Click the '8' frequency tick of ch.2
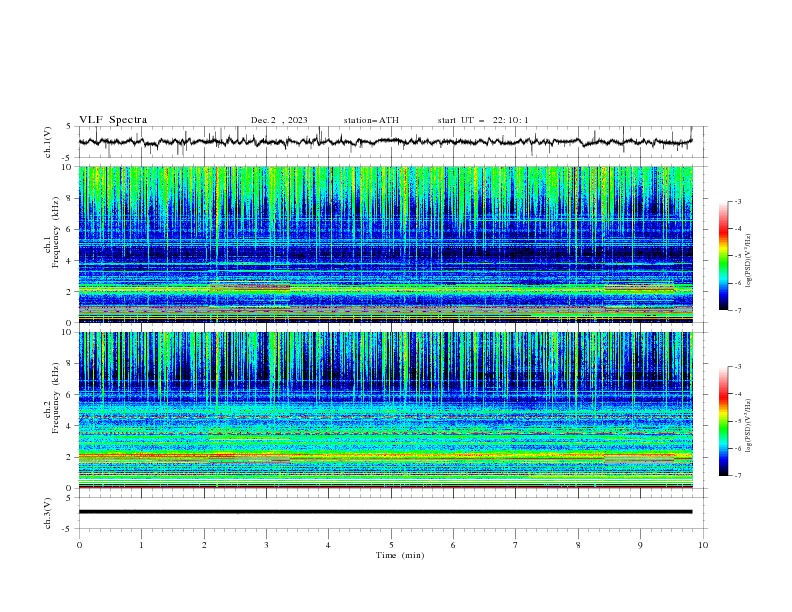The width and height of the screenshot is (792, 612). point(71,364)
